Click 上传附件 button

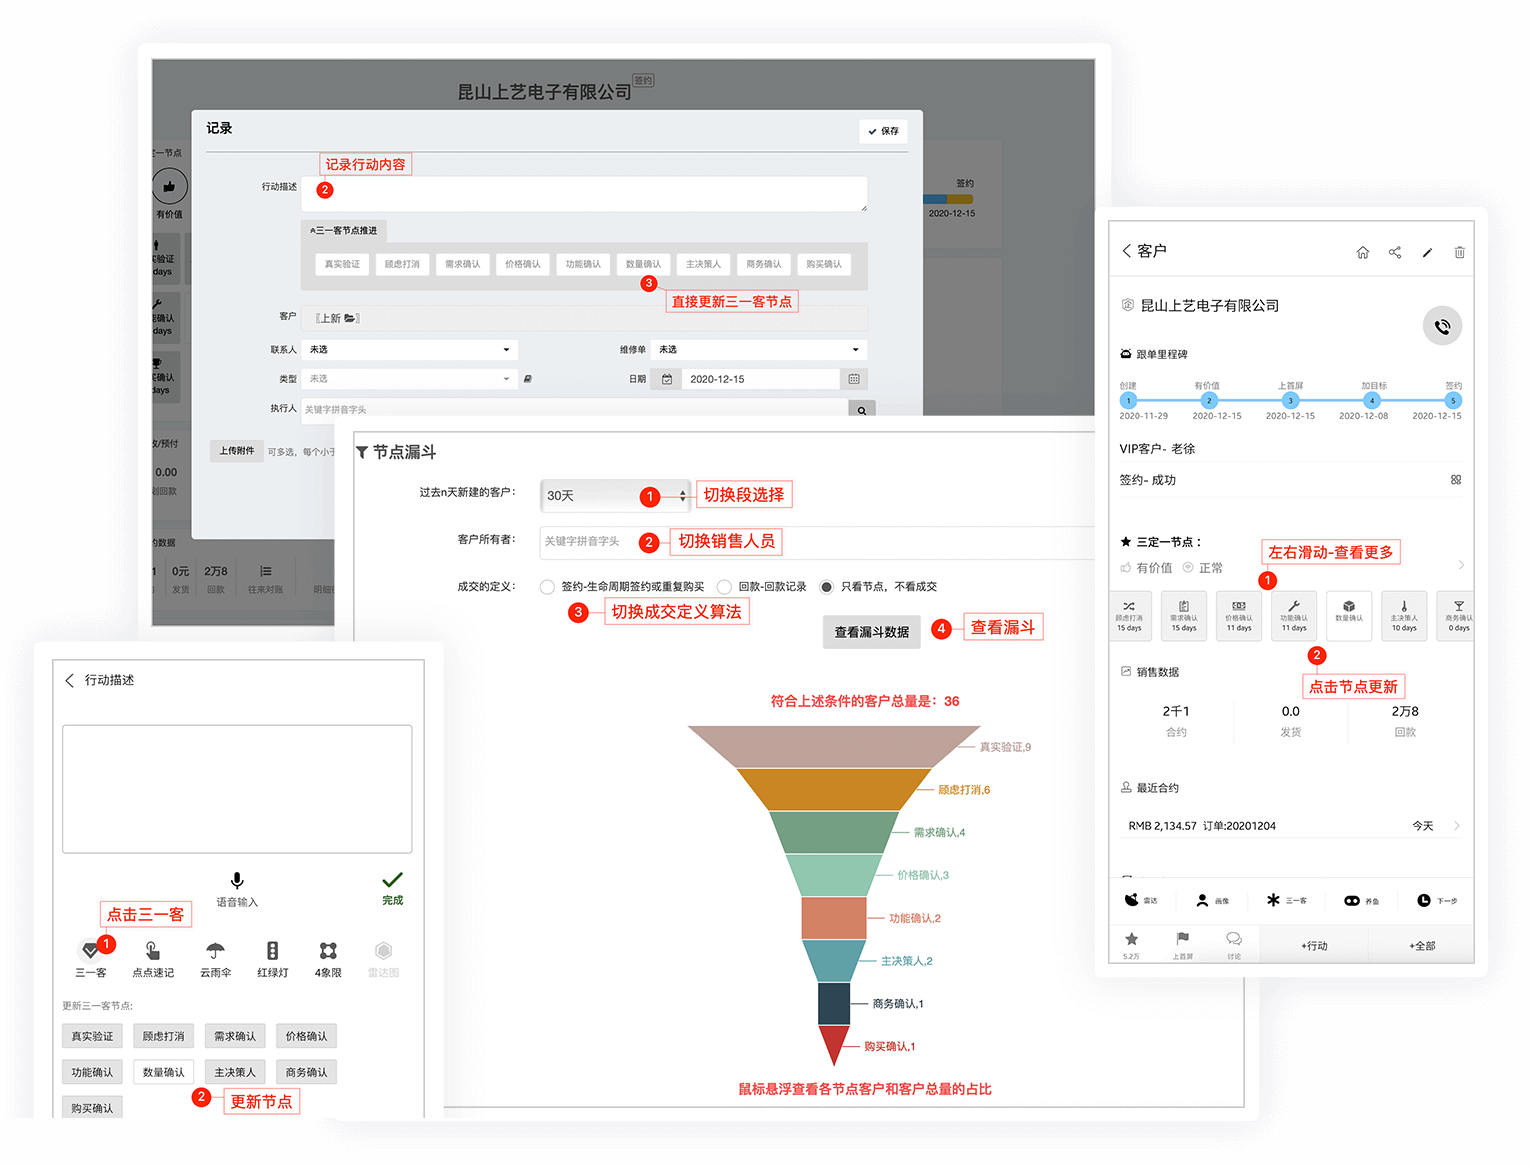tap(237, 451)
